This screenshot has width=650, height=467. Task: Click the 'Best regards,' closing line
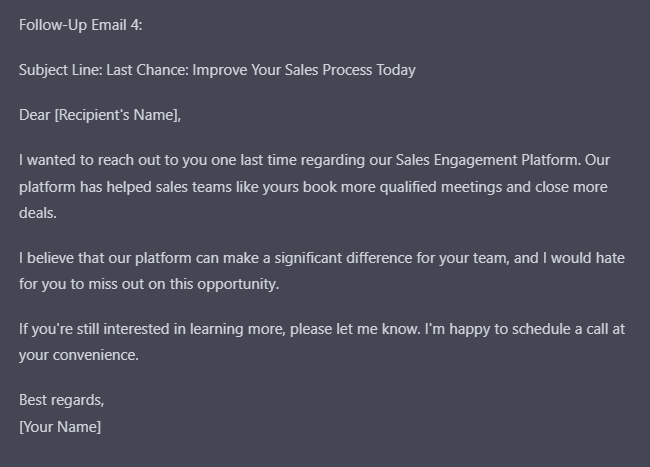[62, 401]
